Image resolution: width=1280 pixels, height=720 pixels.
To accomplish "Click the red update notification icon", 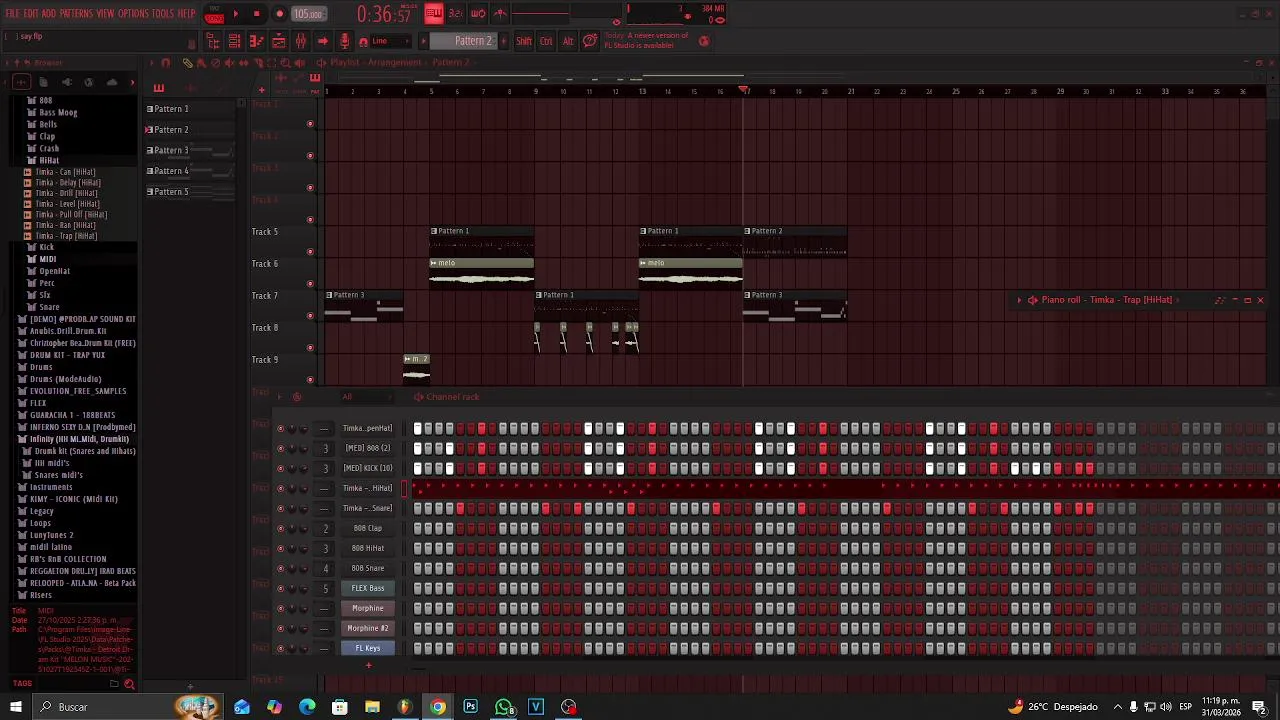I will point(704,41).
